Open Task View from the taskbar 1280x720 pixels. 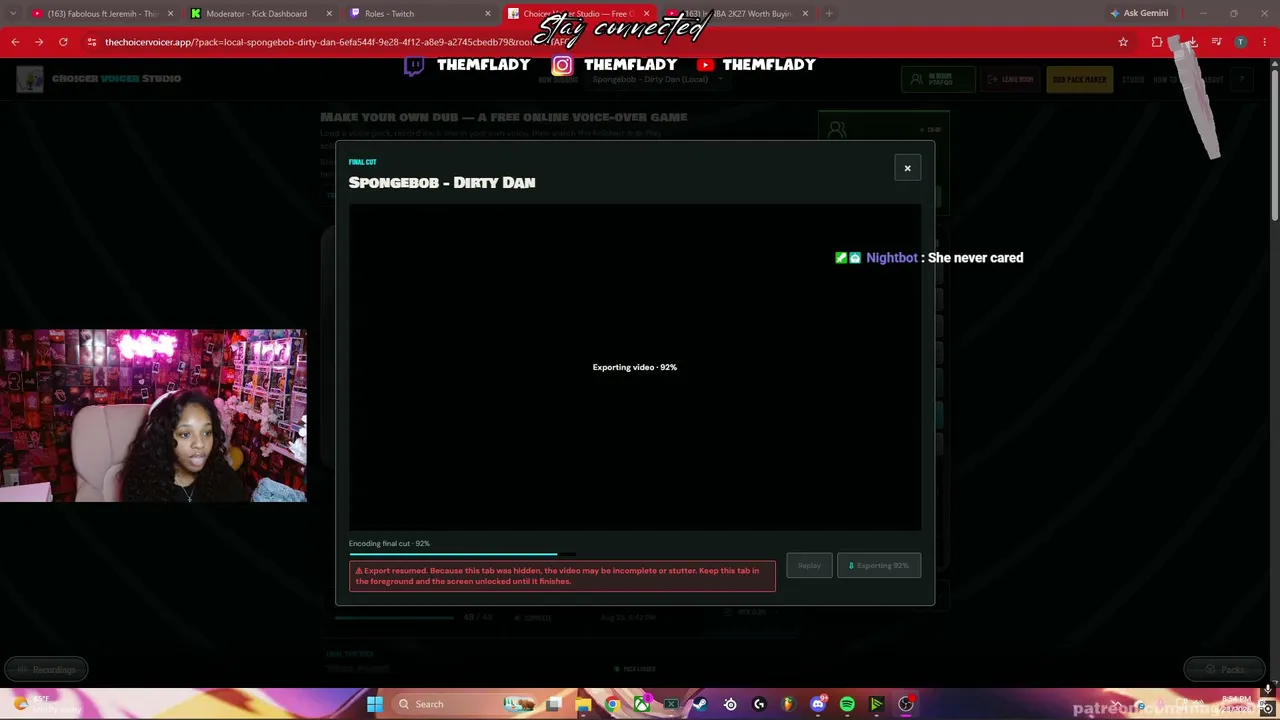(x=554, y=704)
